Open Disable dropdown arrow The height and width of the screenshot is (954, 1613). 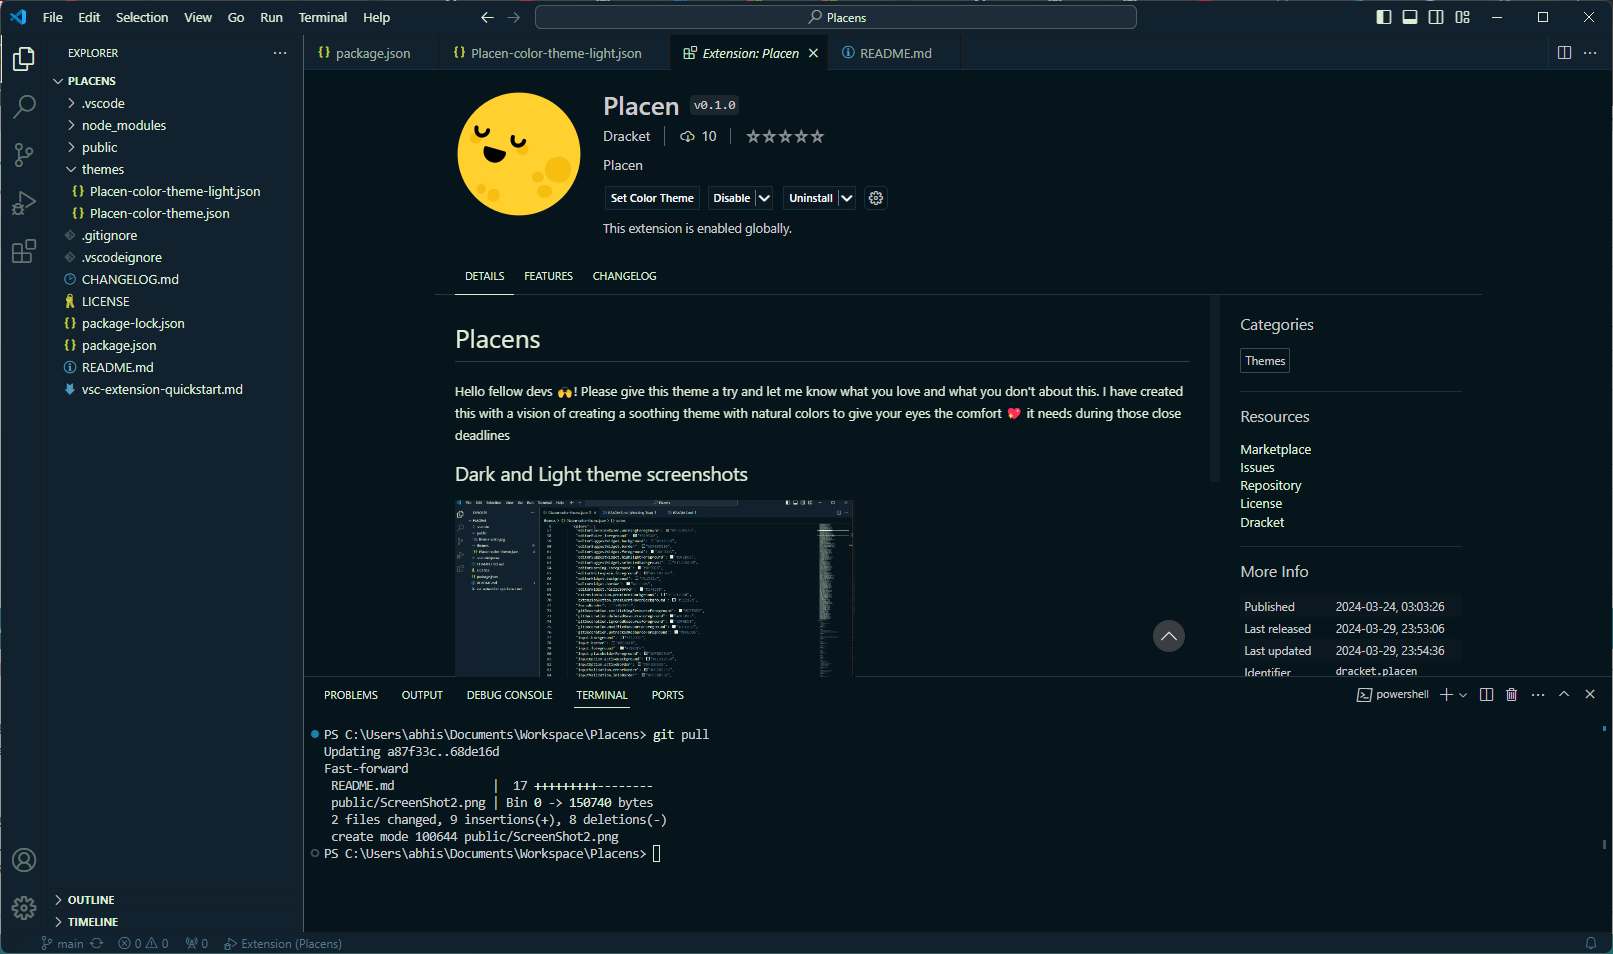[x=764, y=198]
